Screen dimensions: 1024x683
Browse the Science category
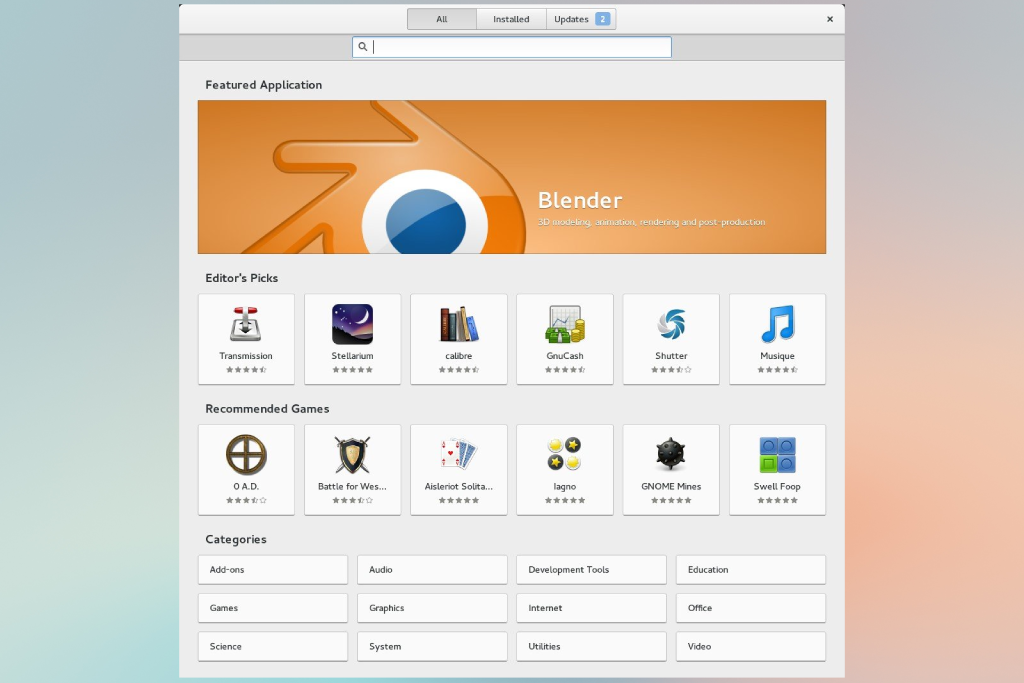click(273, 646)
